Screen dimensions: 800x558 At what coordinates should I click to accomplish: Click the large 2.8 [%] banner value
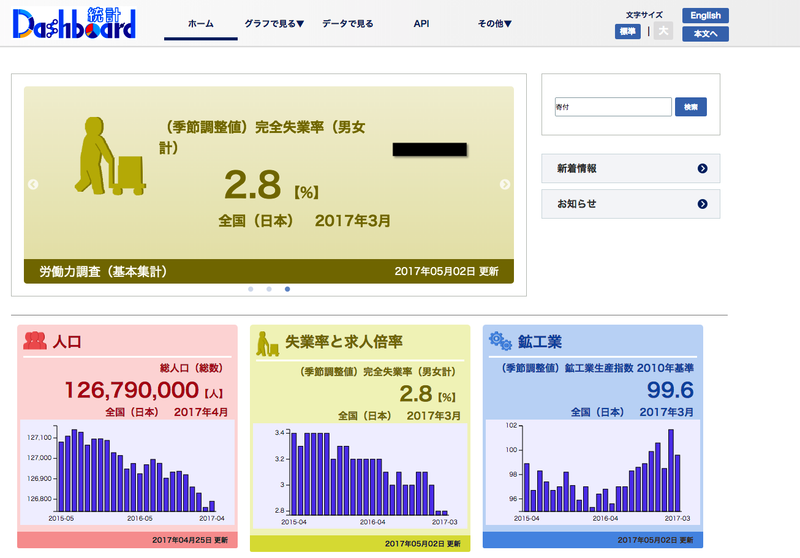271,185
